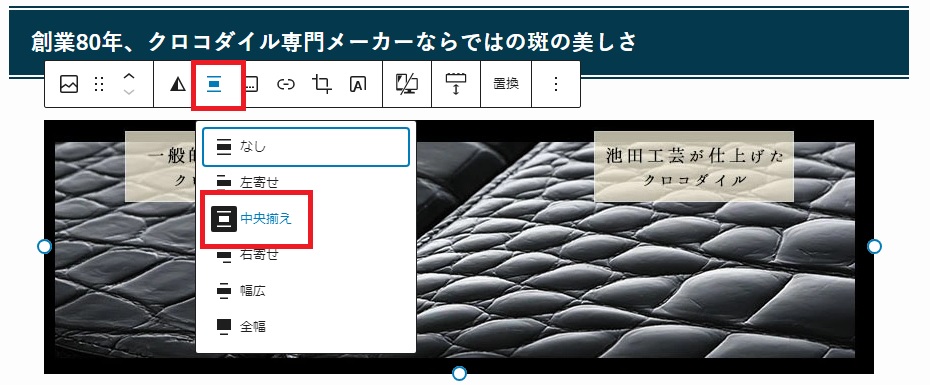Choose 左寄せ alignment
This screenshot has width=930, height=385.
(x=306, y=183)
